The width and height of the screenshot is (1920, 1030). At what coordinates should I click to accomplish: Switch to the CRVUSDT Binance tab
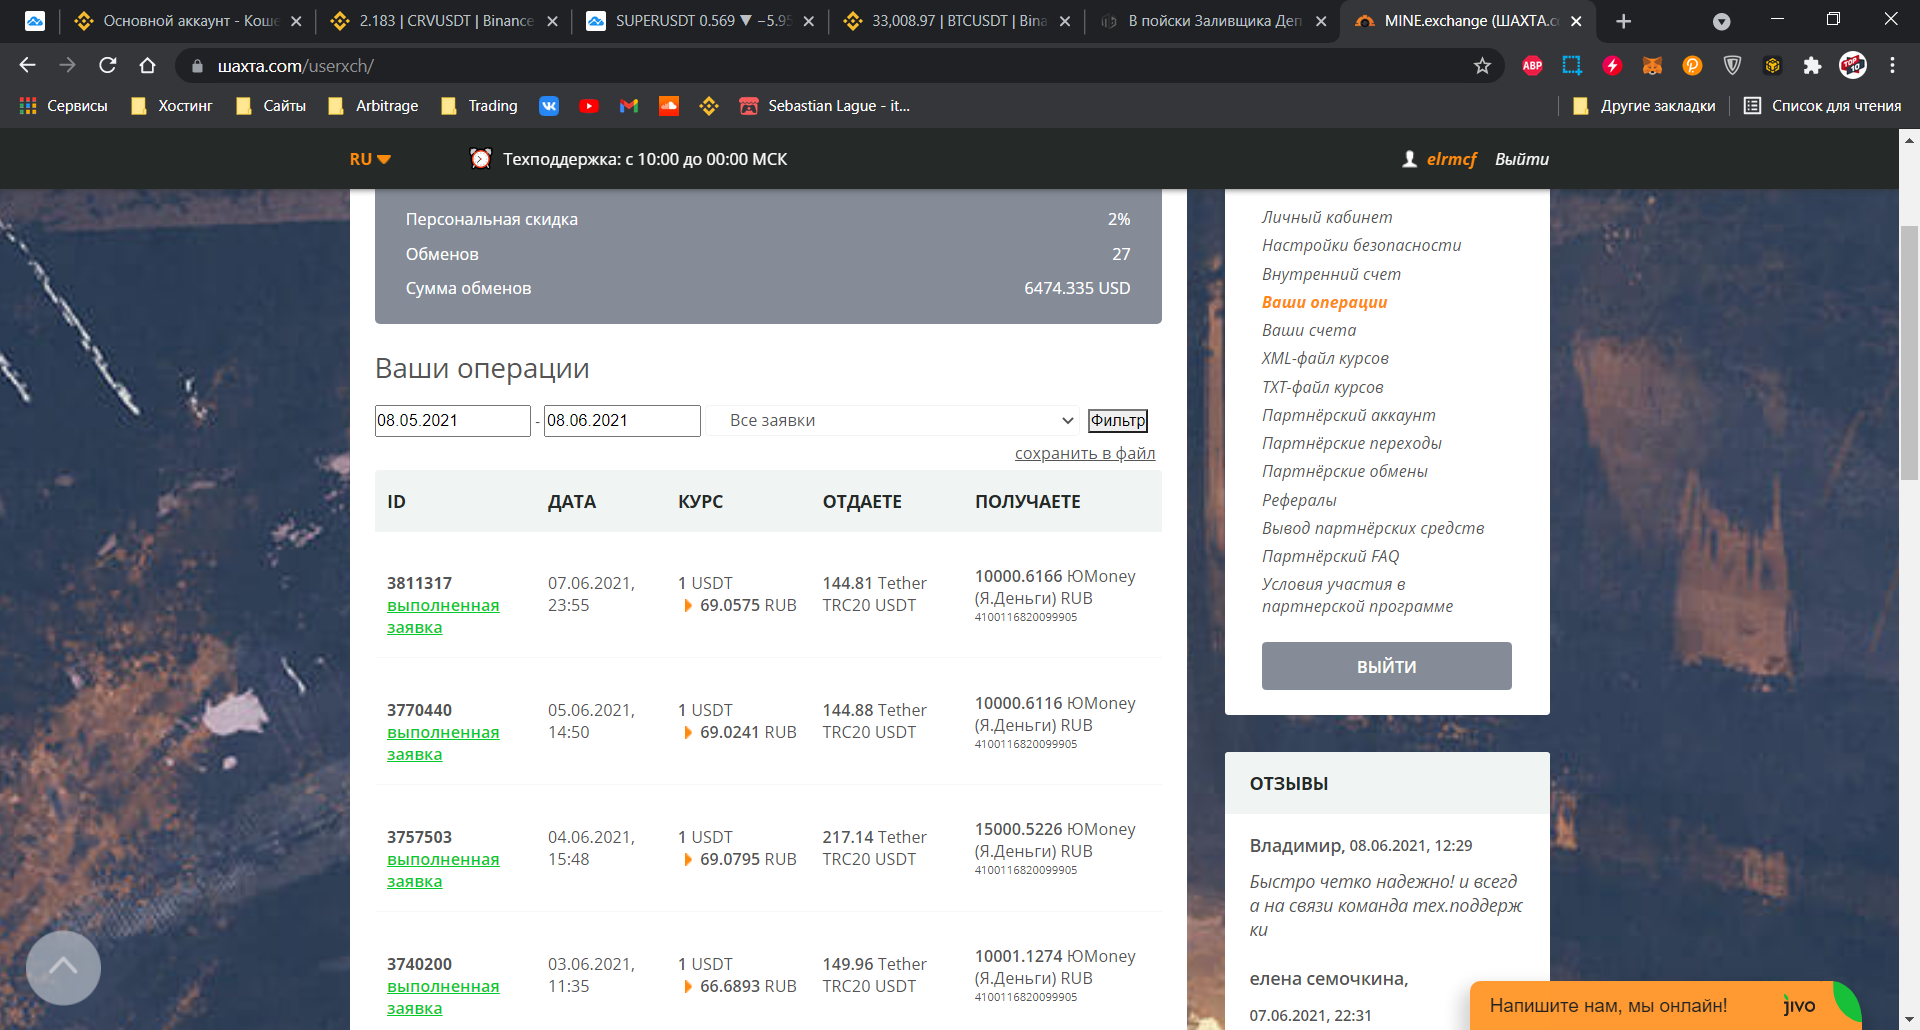click(x=443, y=21)
